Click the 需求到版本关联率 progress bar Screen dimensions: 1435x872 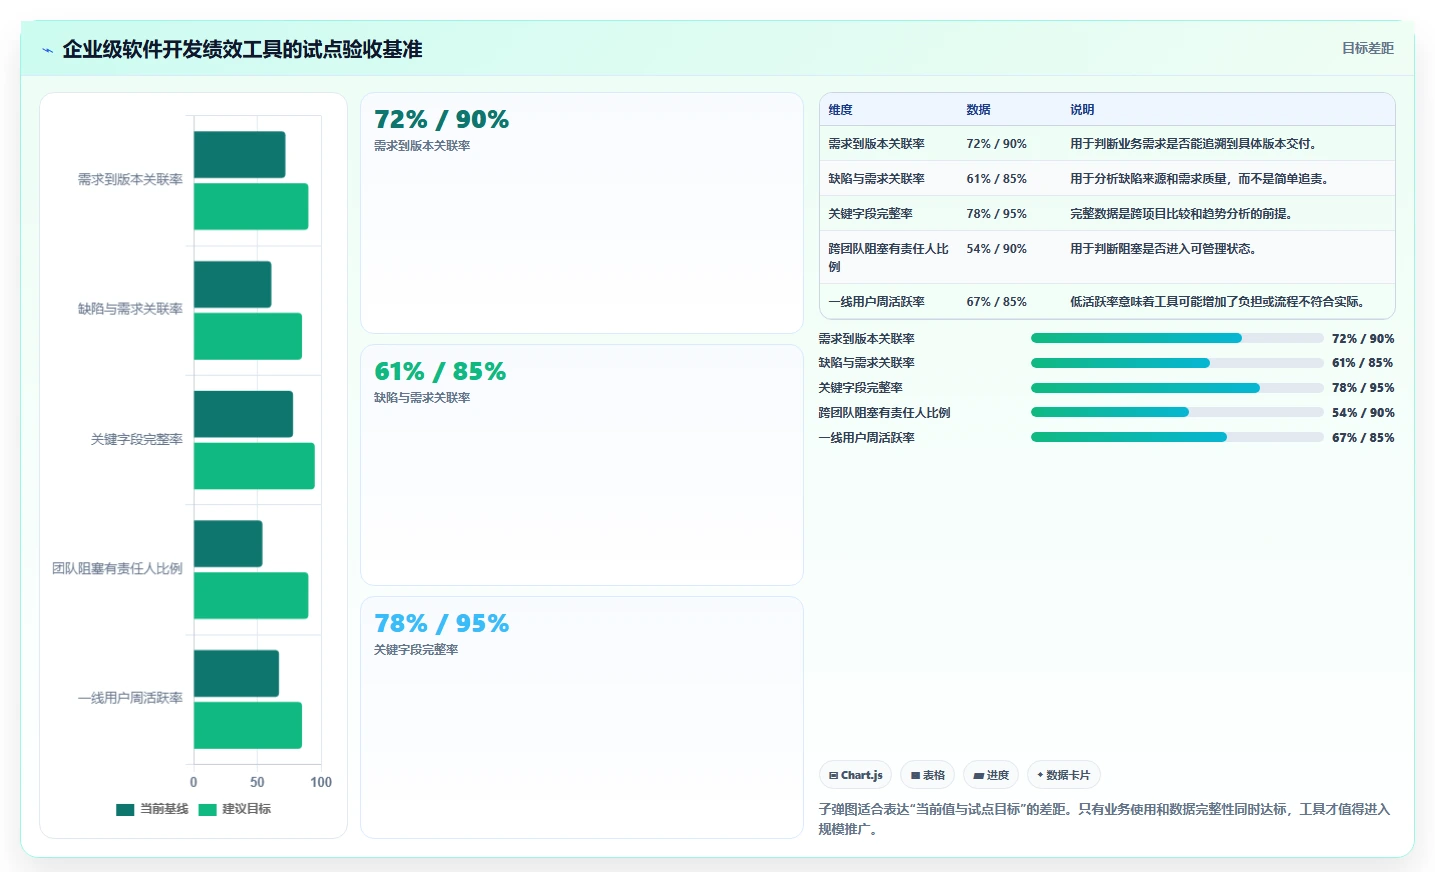click(1177, 338)
